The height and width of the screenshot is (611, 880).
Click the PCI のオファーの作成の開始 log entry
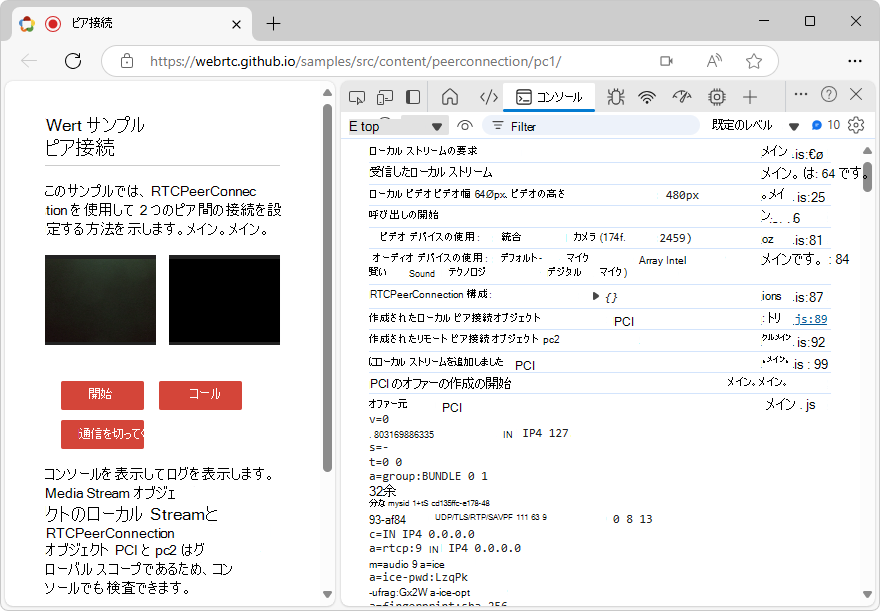click(x=440, y=384)
